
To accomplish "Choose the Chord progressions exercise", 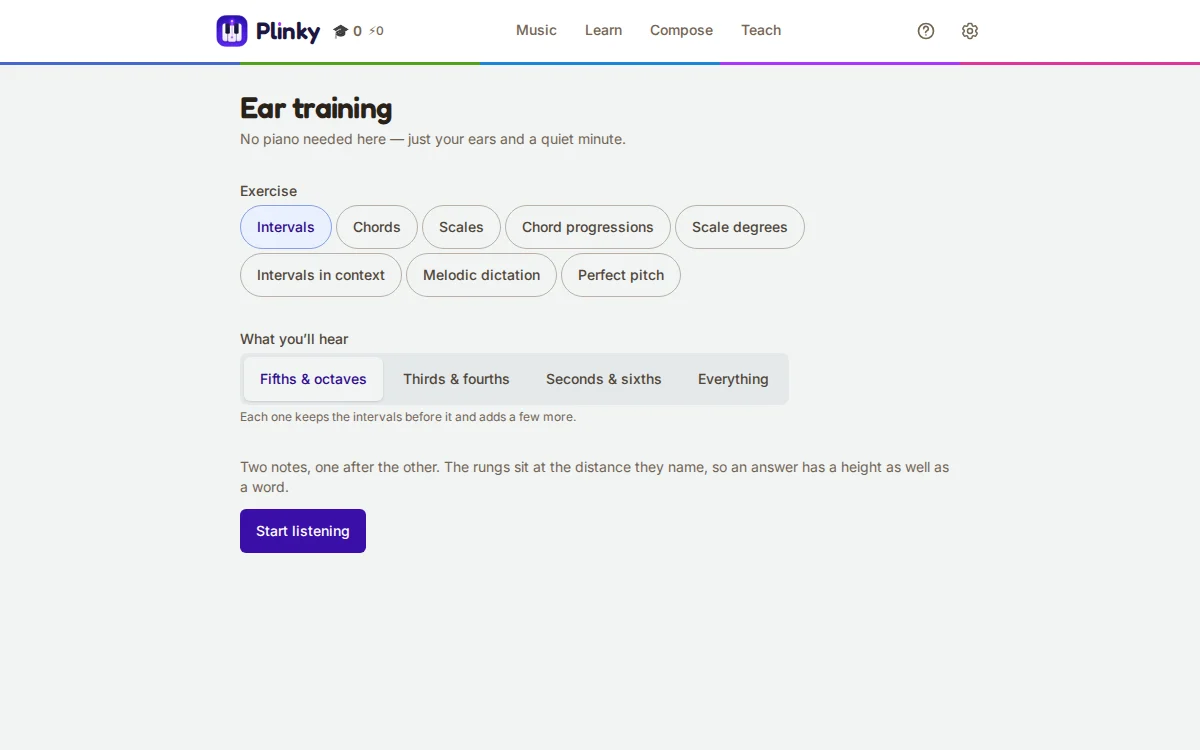I will pyautogui.click(x=588, y=227).
